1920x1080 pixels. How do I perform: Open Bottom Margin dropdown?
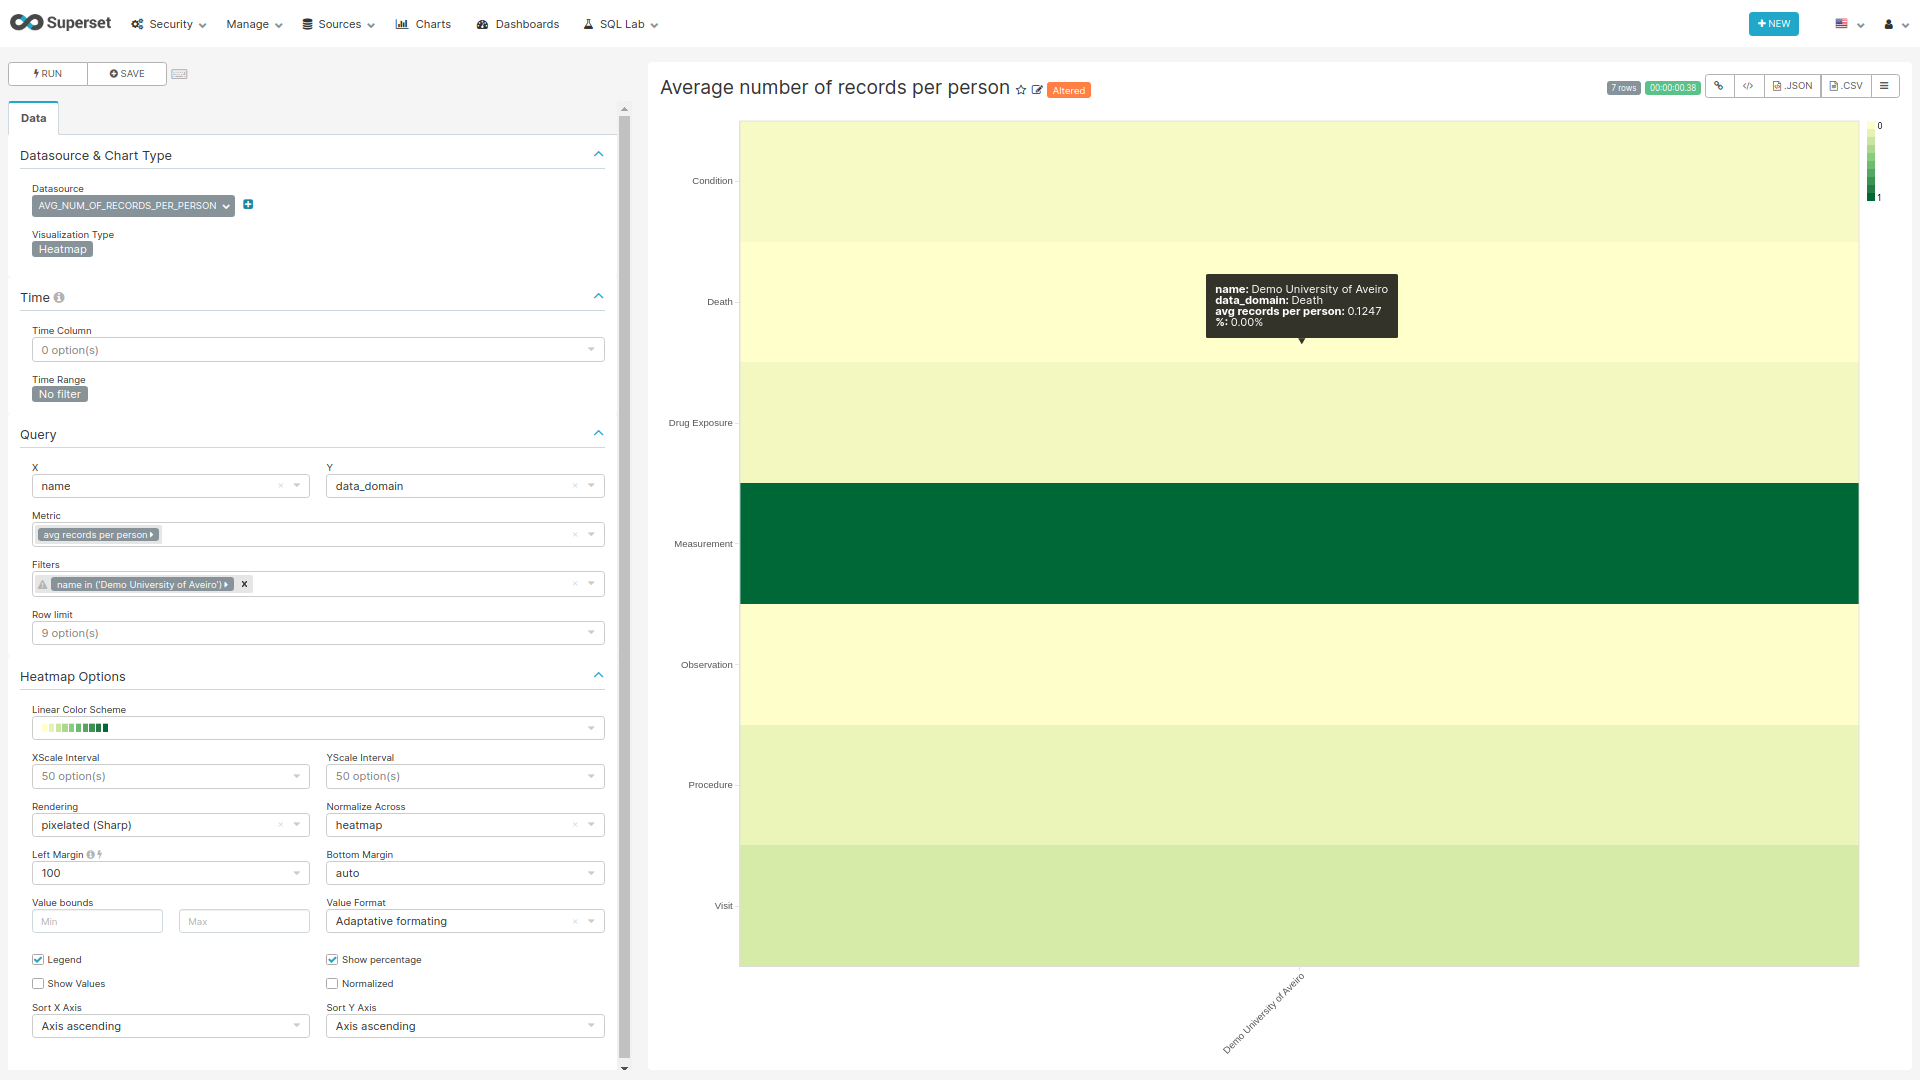[x=465, y=873]
